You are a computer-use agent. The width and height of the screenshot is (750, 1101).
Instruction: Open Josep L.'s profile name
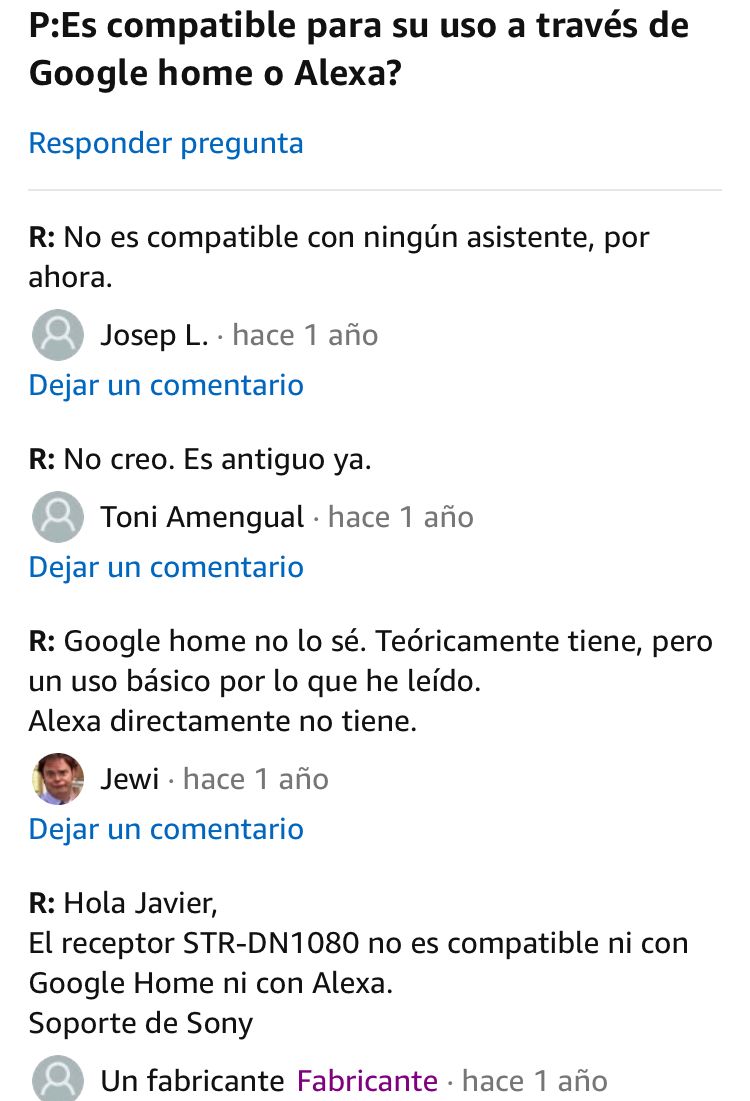154,335
